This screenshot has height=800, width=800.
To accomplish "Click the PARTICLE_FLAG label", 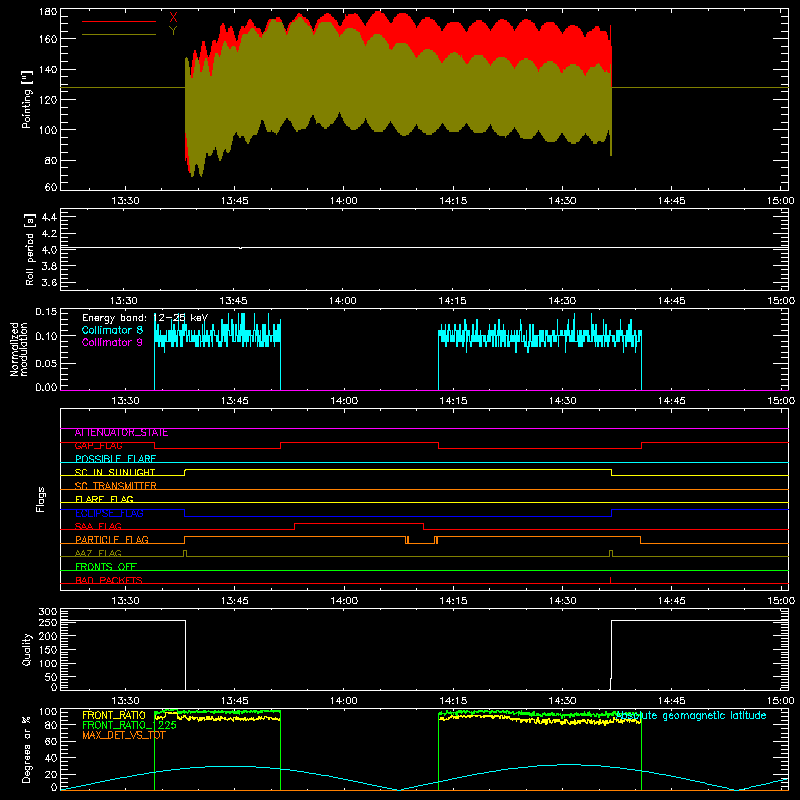I will (112, 540).
